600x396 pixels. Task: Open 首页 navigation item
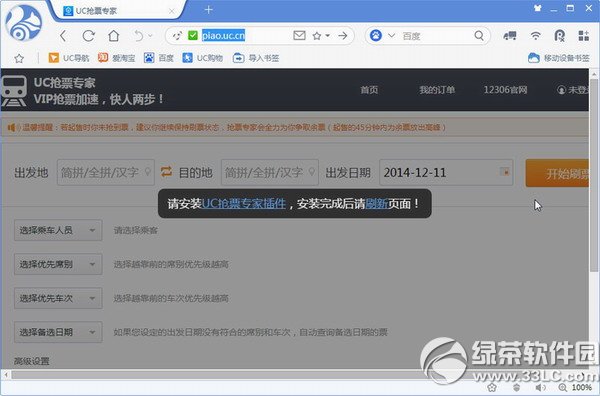pyautogui.click(x=369, y=90)
